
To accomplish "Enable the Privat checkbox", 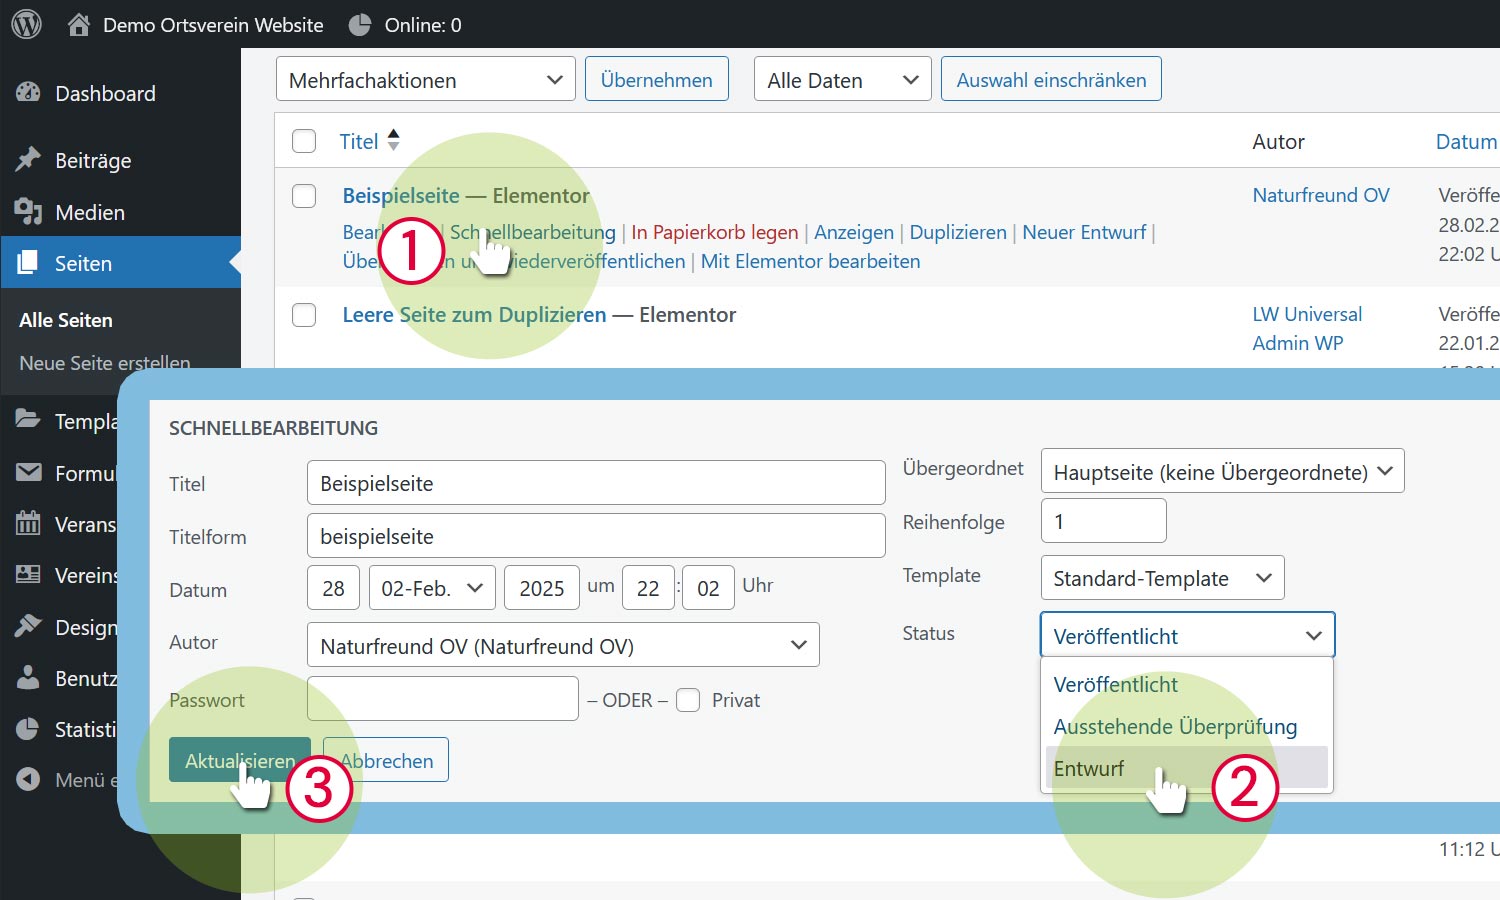I will pos(688,700).
